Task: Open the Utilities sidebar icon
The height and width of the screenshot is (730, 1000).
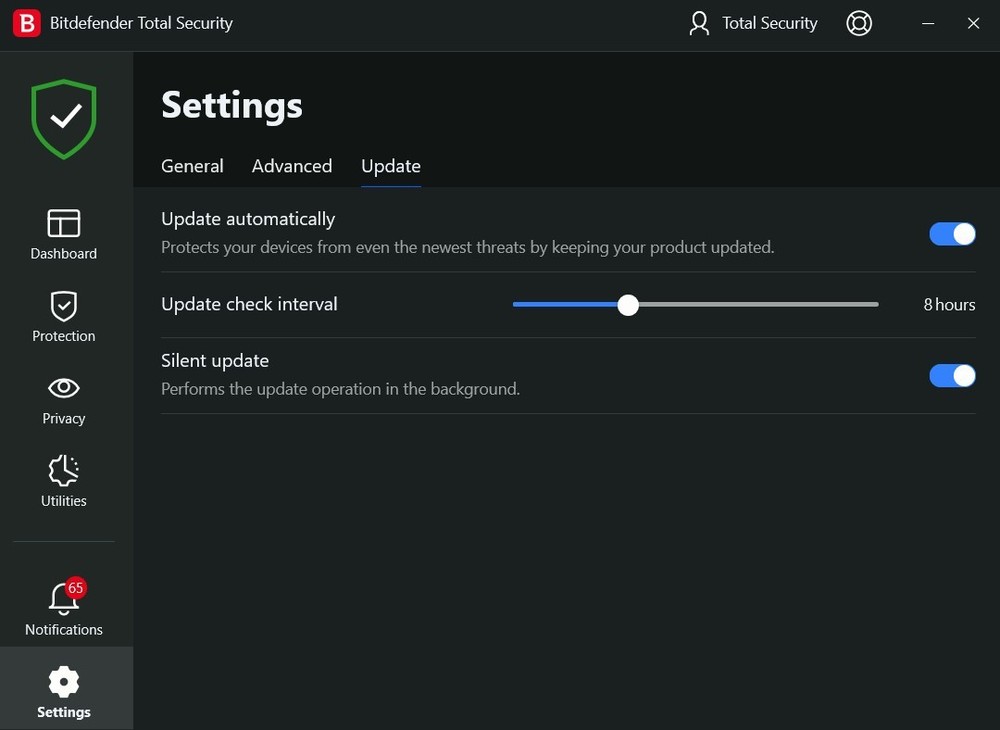Action: 63,471
